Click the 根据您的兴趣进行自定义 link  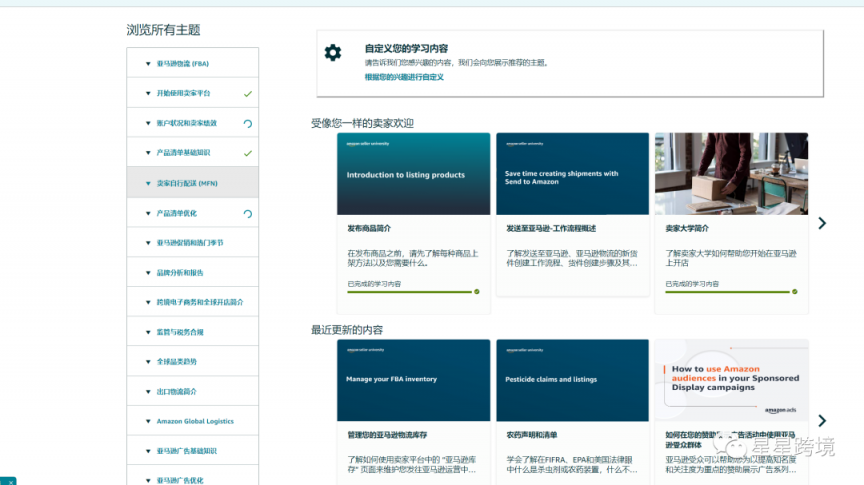click(404, 77)
